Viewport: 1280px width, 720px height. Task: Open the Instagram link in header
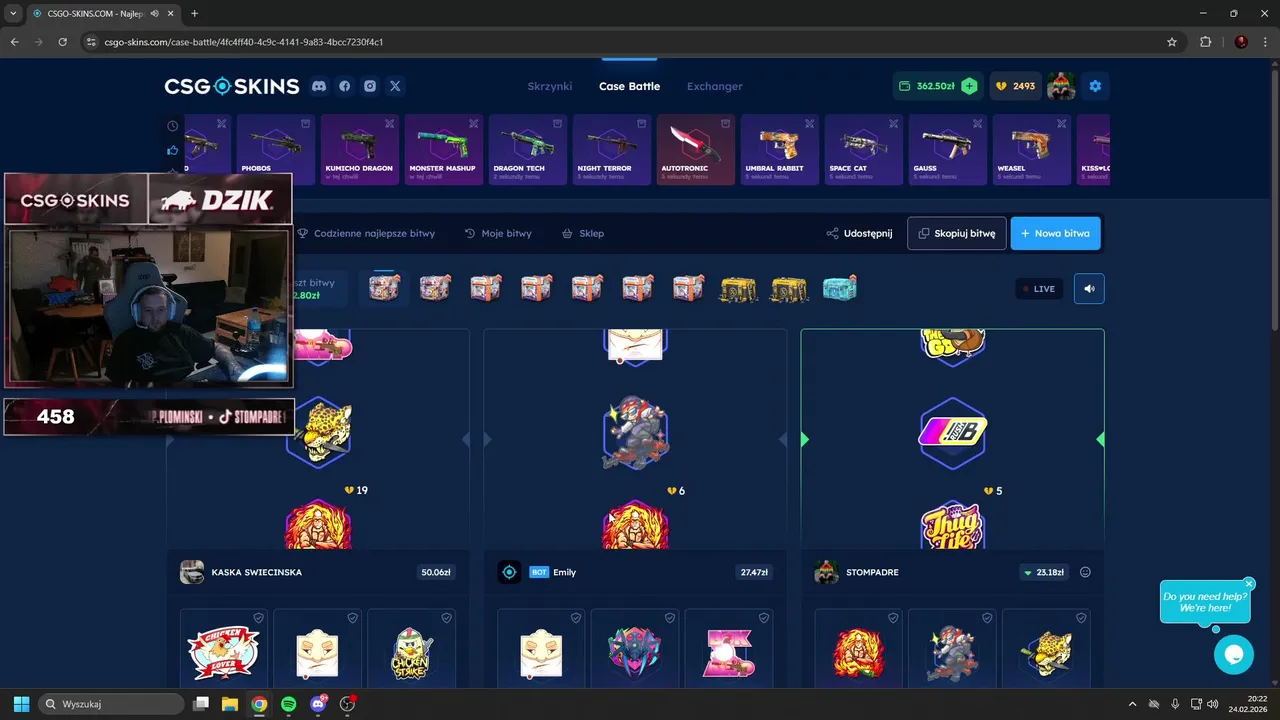[x=370, y=86]
